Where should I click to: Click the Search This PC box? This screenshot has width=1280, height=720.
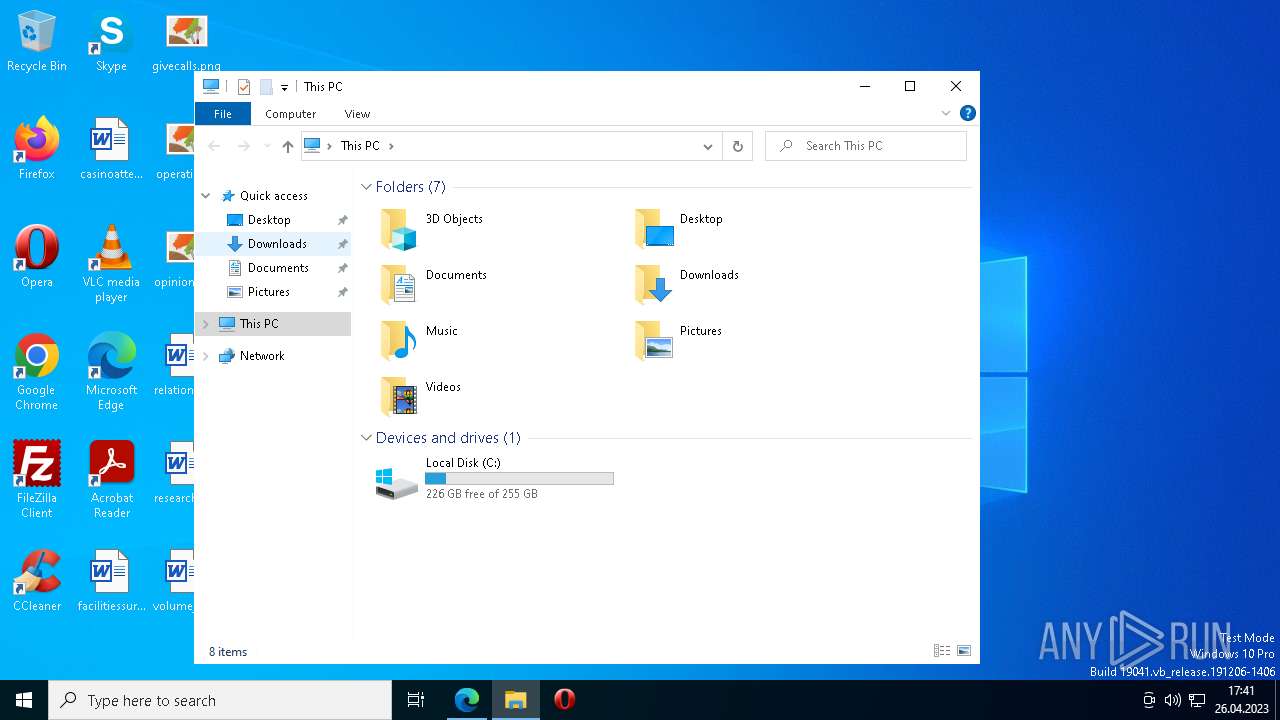click(x=866, y=146)
